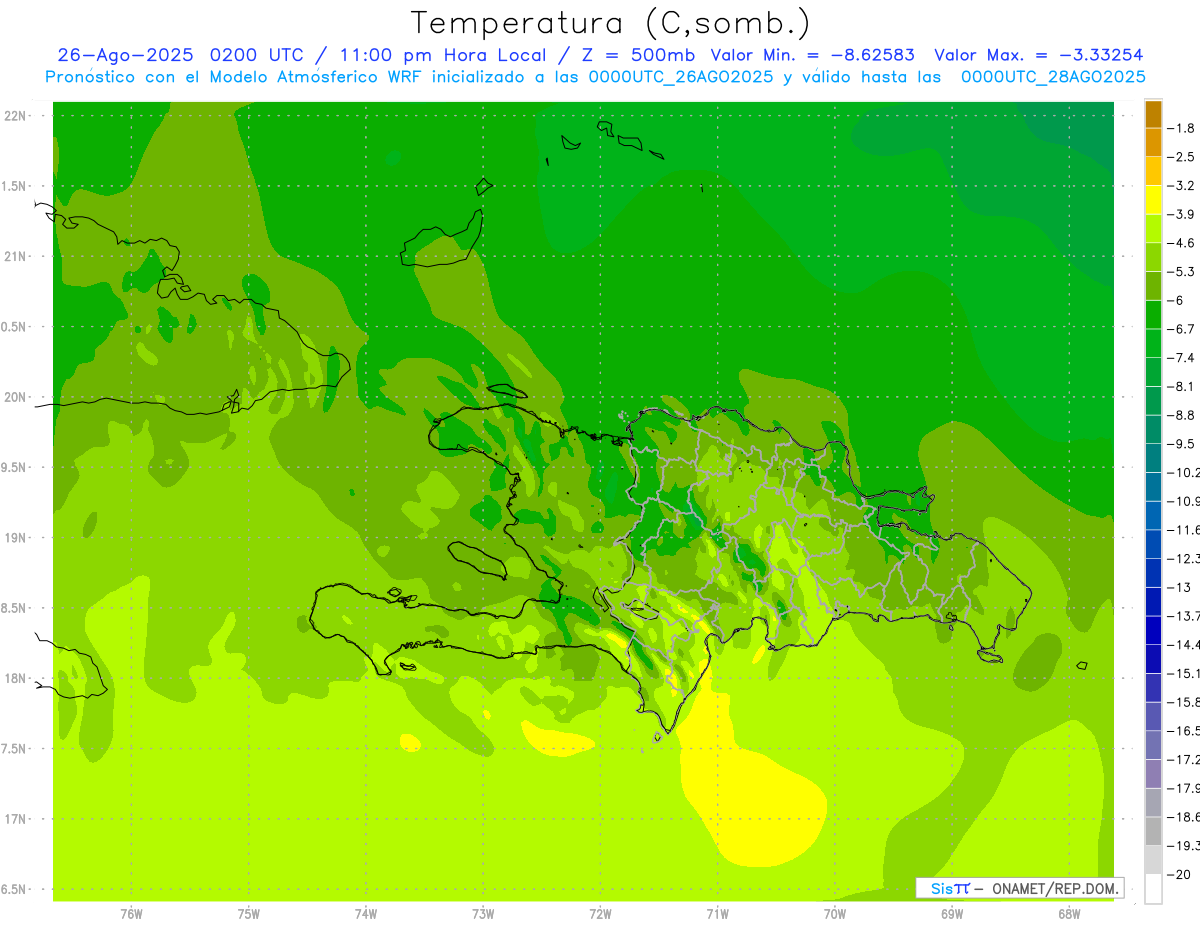Click the 20N latitude axis label

[16, 397]
